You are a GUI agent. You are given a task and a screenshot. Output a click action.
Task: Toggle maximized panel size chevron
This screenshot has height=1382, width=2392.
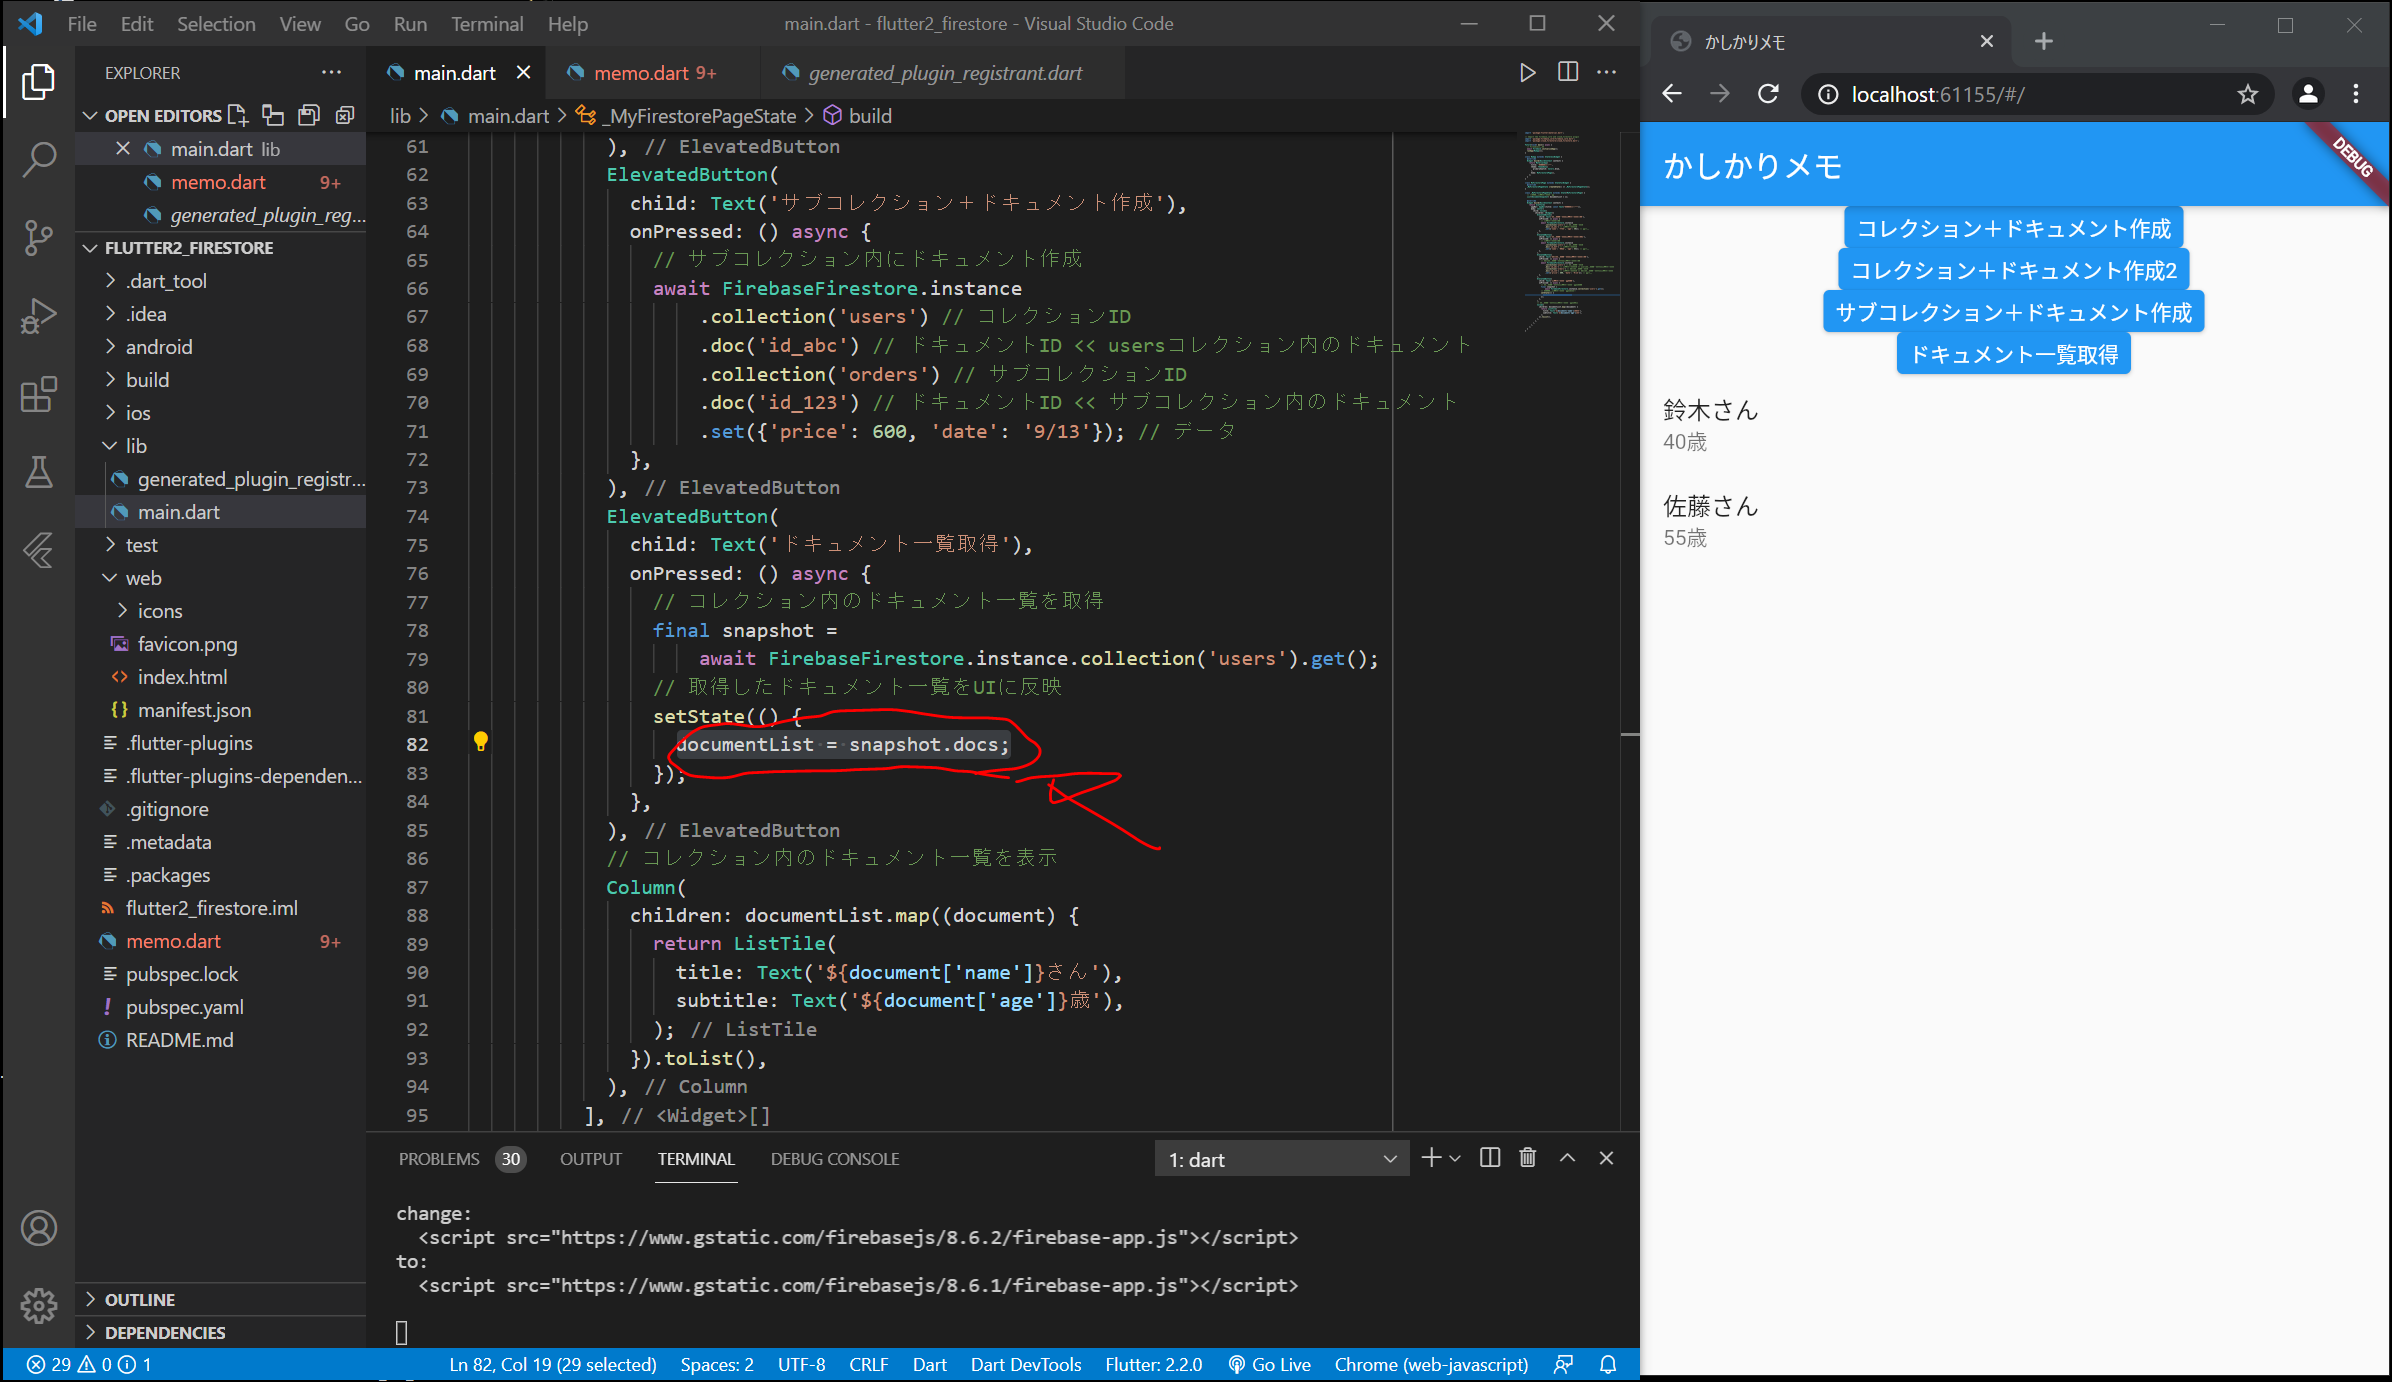click(1567, 1158)
